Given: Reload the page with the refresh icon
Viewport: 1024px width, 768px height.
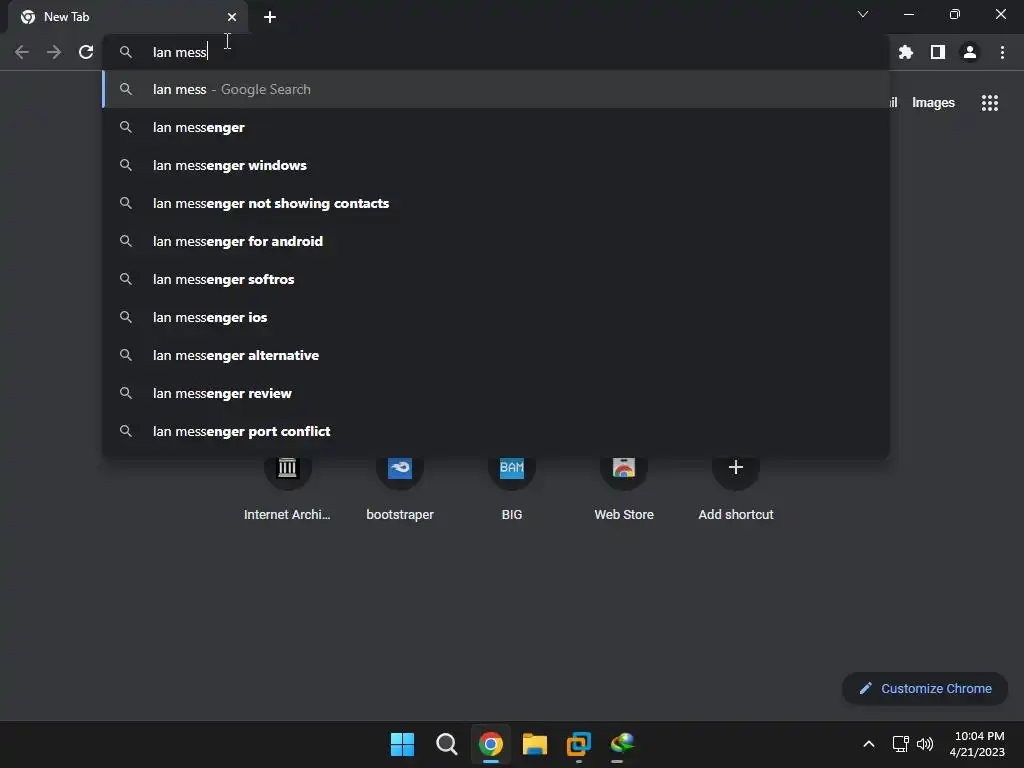Looking at the screenshot, I should (x=86, y=52).
